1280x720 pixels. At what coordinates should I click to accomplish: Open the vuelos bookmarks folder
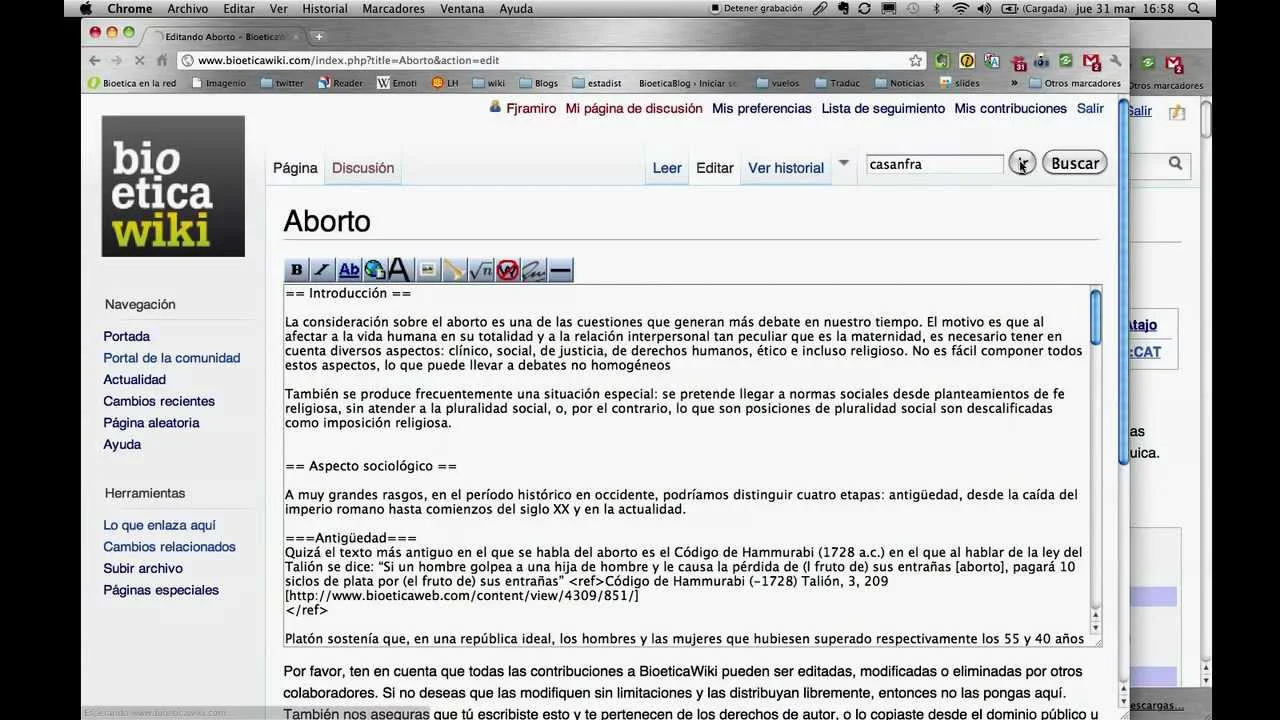[x=778, y=83]
